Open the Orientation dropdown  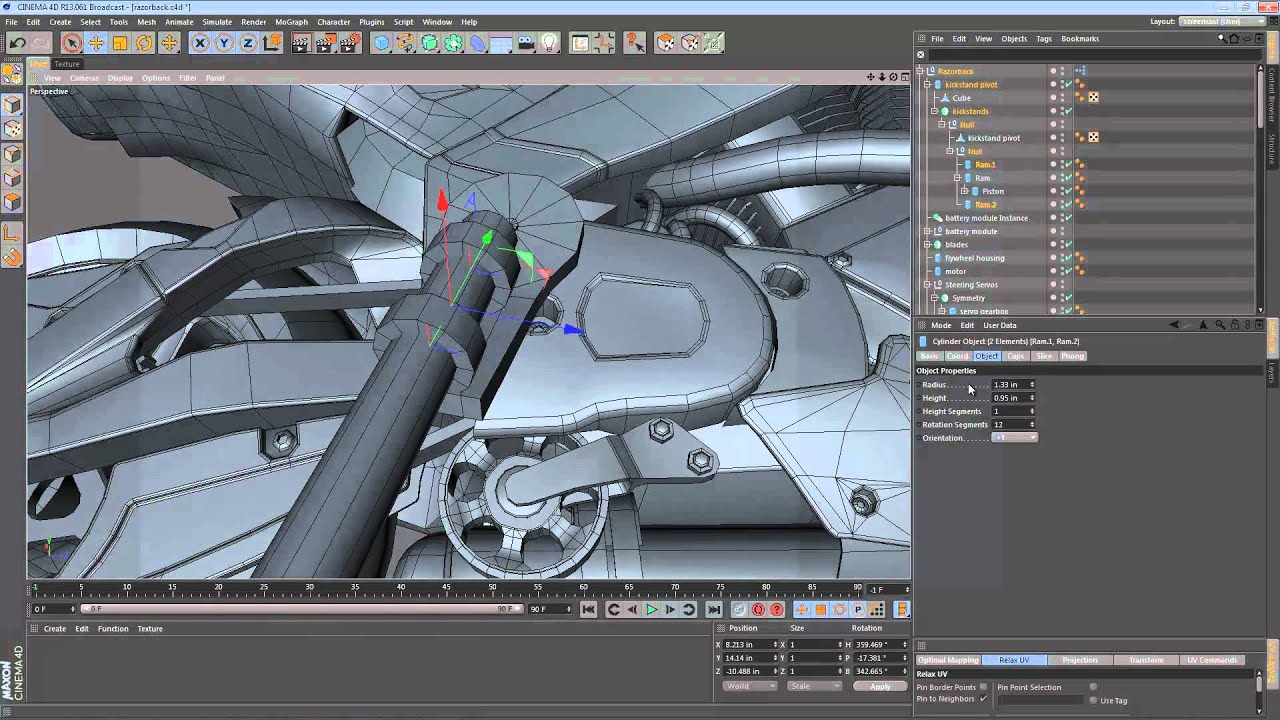pyautogui.click(x=1015, y=438)
